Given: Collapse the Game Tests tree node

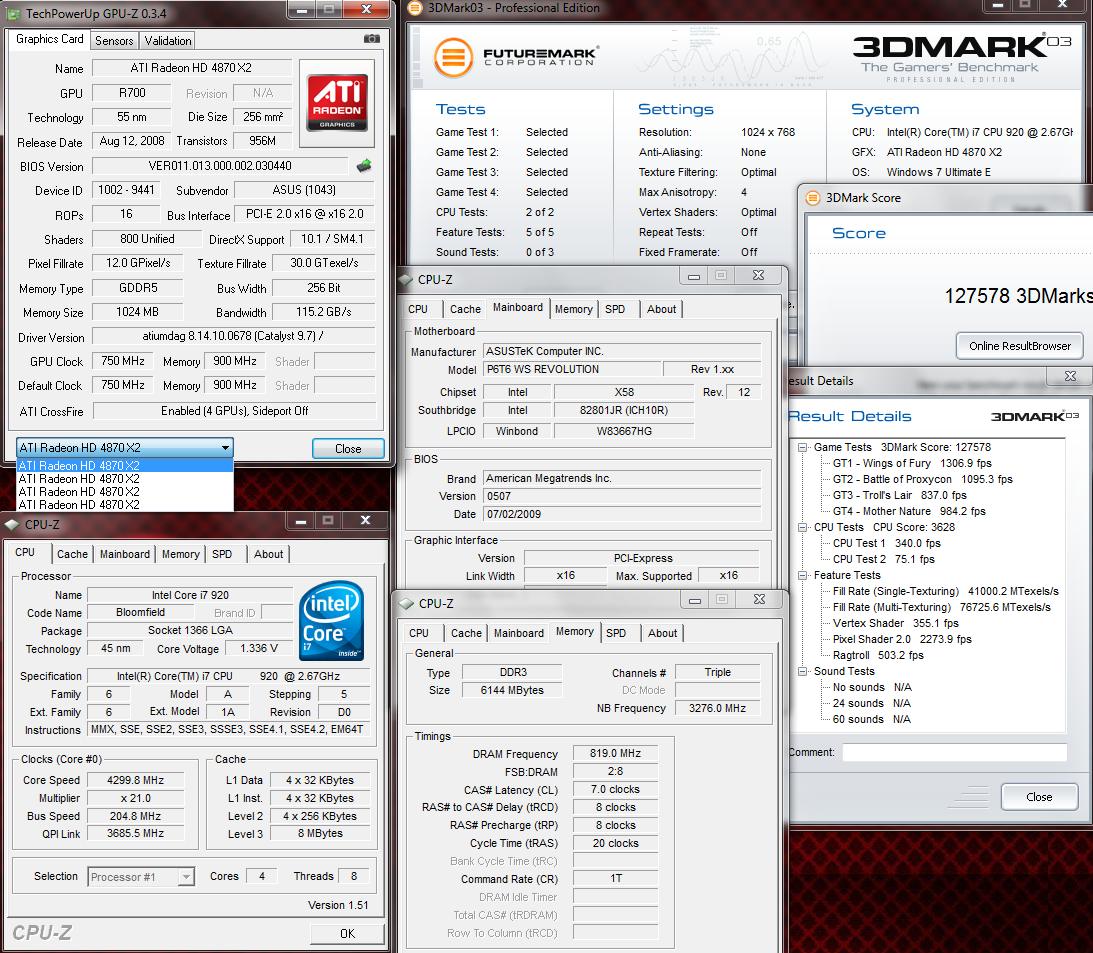Looking at the screenshot, I should click(x=802, y=448).
